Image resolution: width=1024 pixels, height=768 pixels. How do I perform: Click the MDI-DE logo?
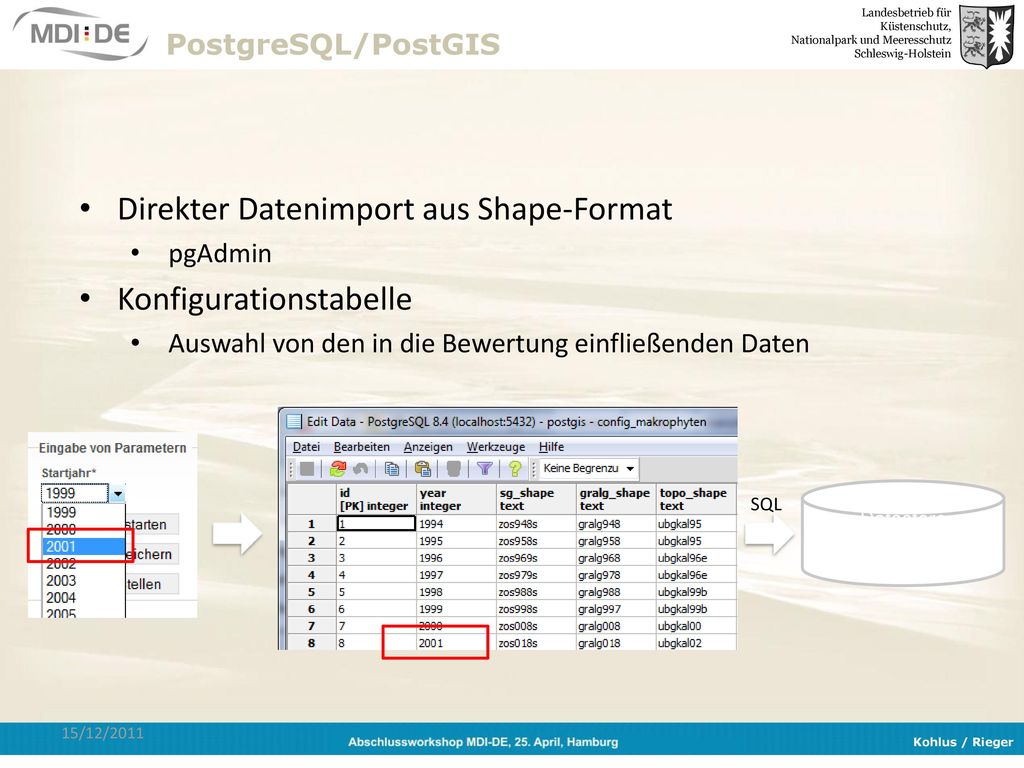[x=80, y=33]
